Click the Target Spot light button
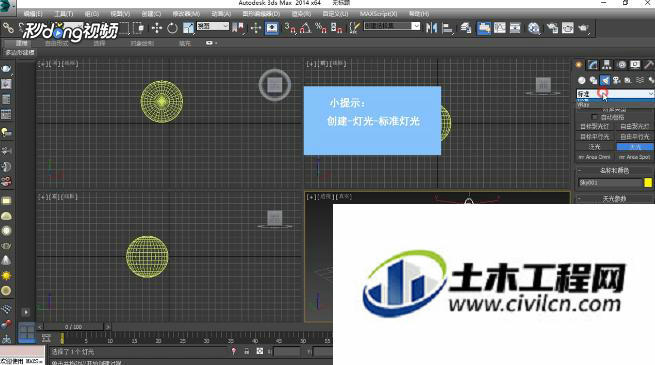Screen dimensions: 655x365 pos(595,127)
